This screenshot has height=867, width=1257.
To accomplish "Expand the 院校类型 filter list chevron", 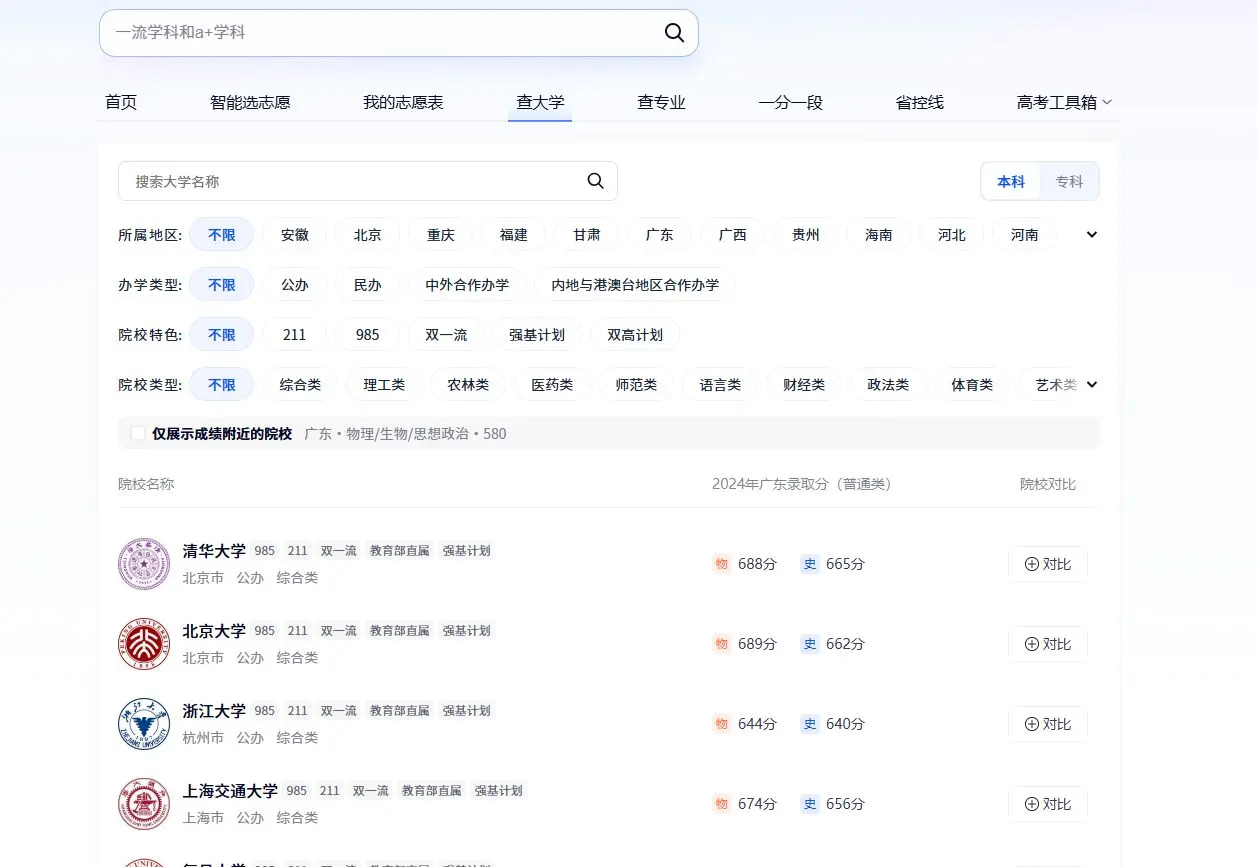I will [x=1092, y=385].
